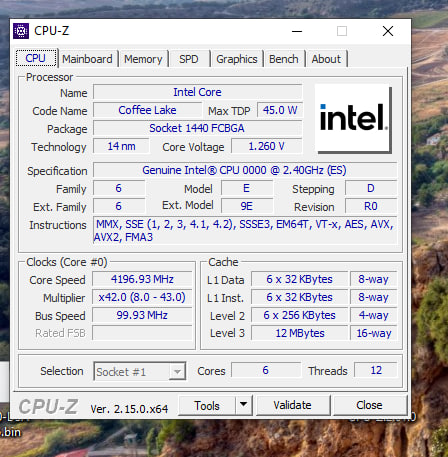This screenshot has height=457, width=448.
Task: Click the Specification text field
Action: click(x=245, y=170)
